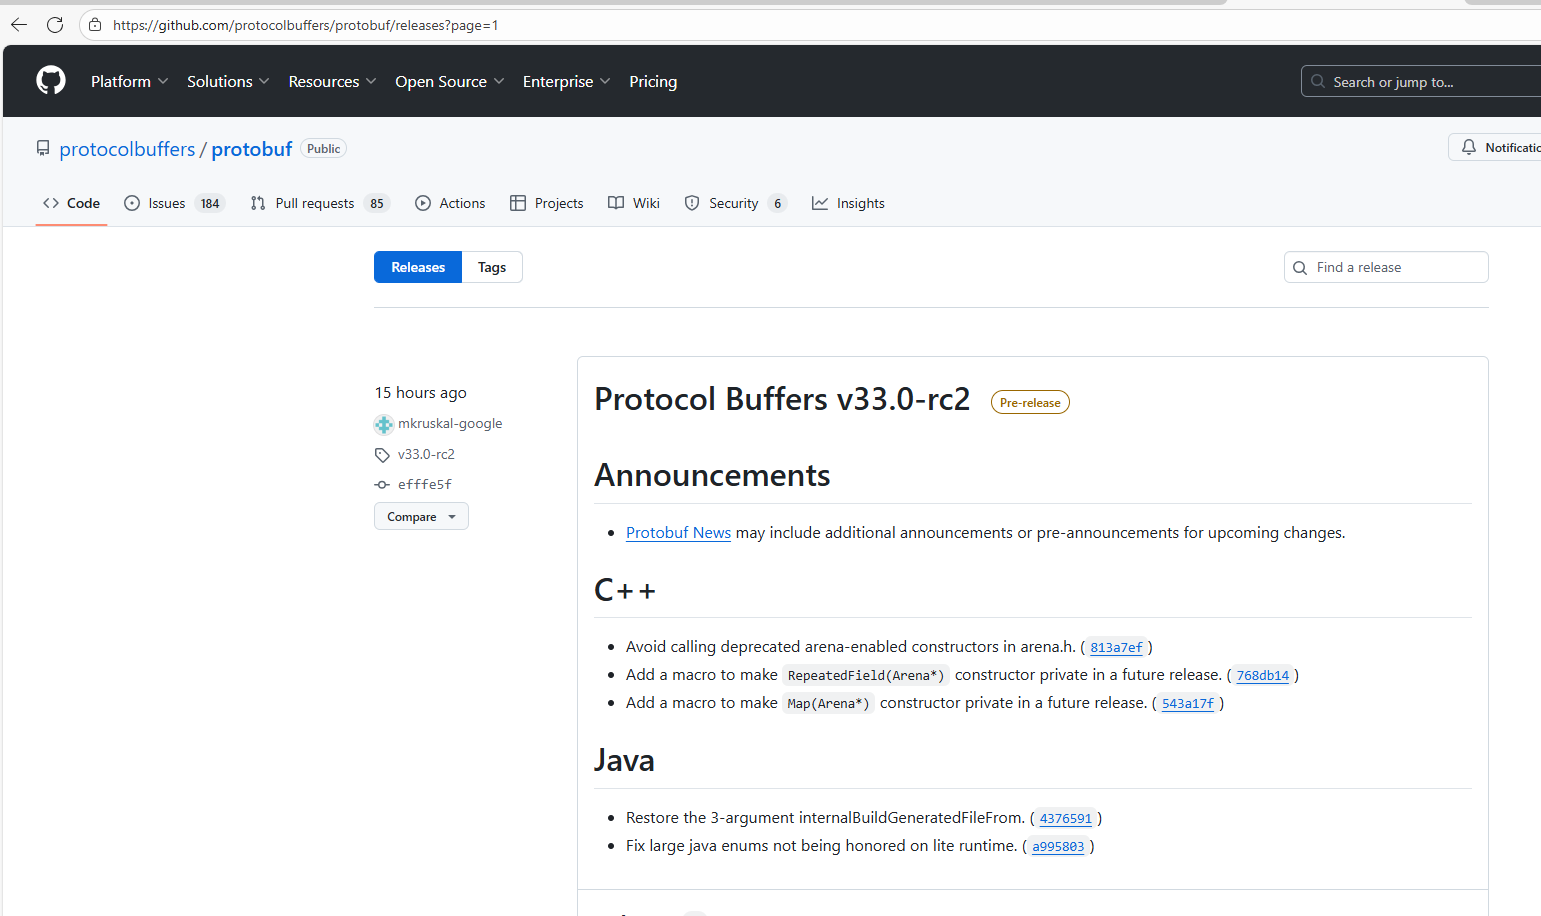Expand the Solutions menu
The height and width of the screenshot is (916, 1541).
click(x=228, y=81)
